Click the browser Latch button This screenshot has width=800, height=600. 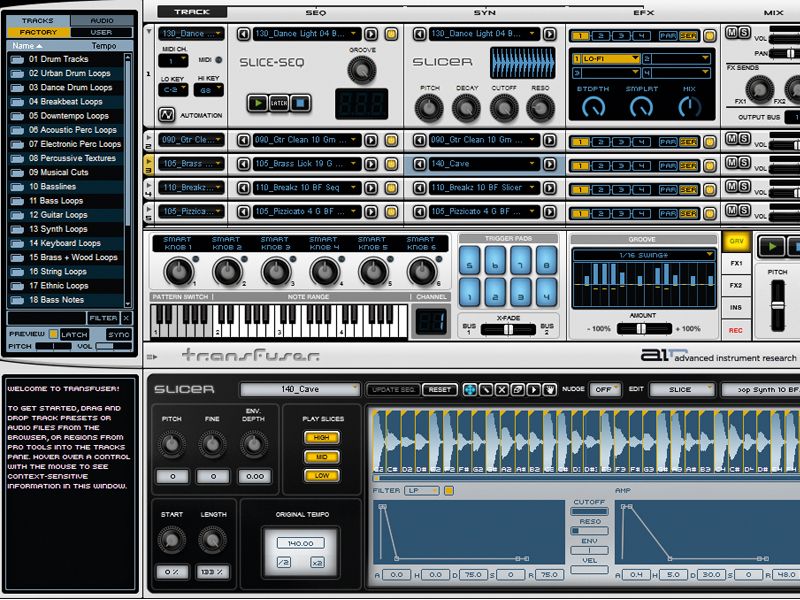click(74, 335)
